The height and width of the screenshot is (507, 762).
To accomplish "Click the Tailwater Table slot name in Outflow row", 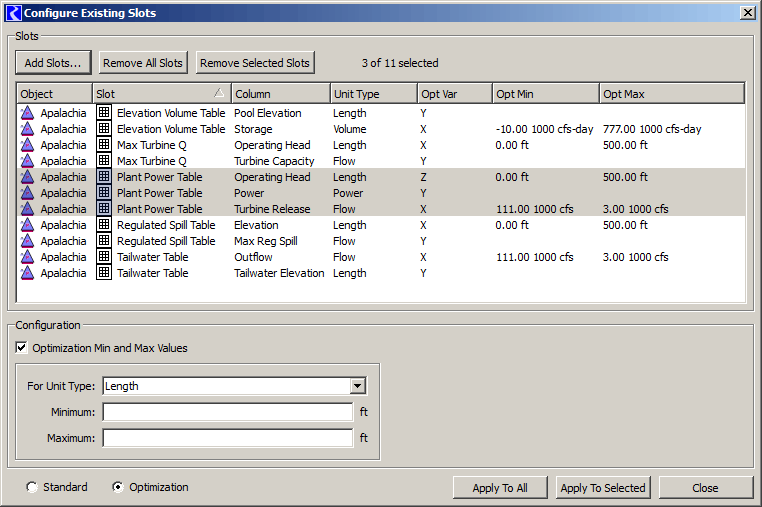I will 153,257.
